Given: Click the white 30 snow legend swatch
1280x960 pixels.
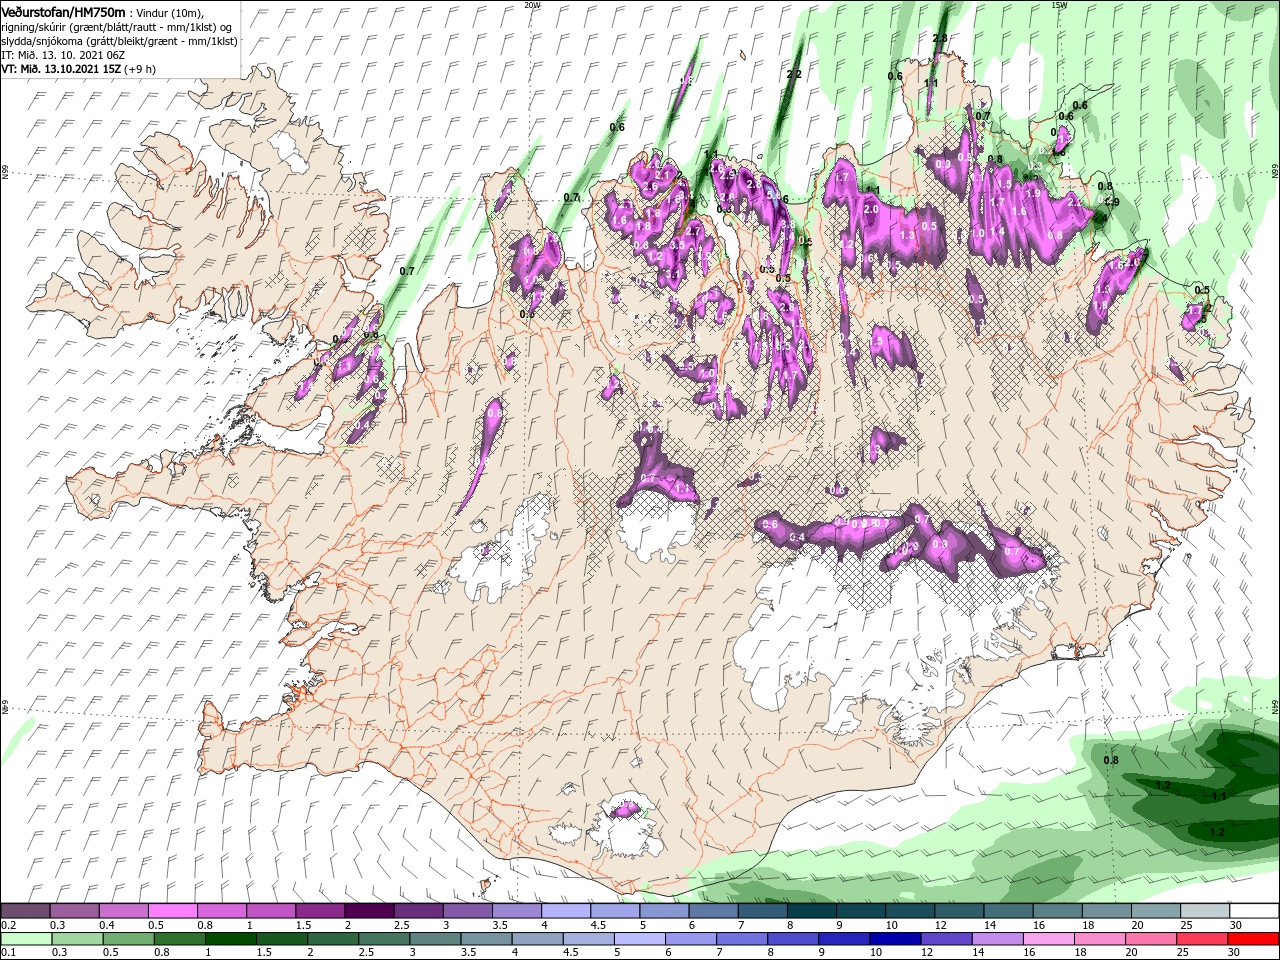Looking at the screenshot, I should pos(1254,911).
